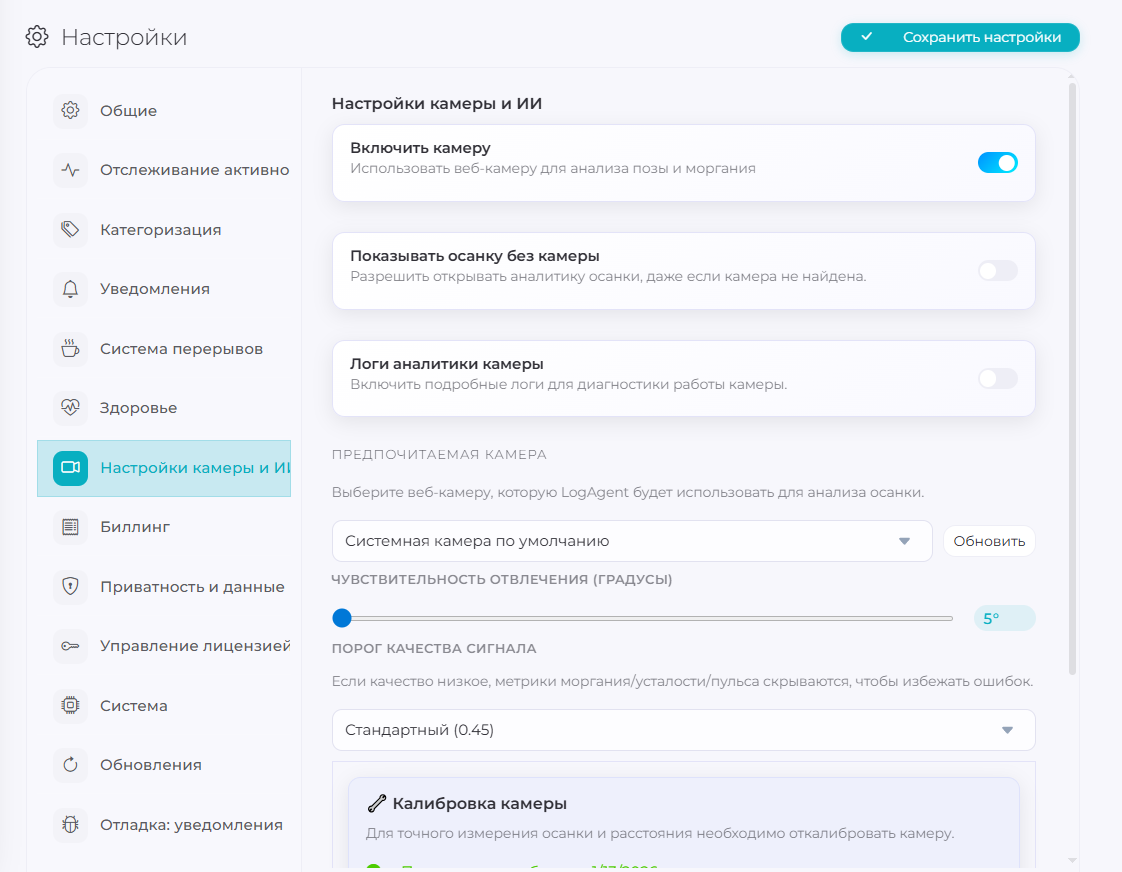This screenshot has width=1122, height=872.
Task: Click the shield icon for Приватность и данные
Action: (x=70, y=587)
